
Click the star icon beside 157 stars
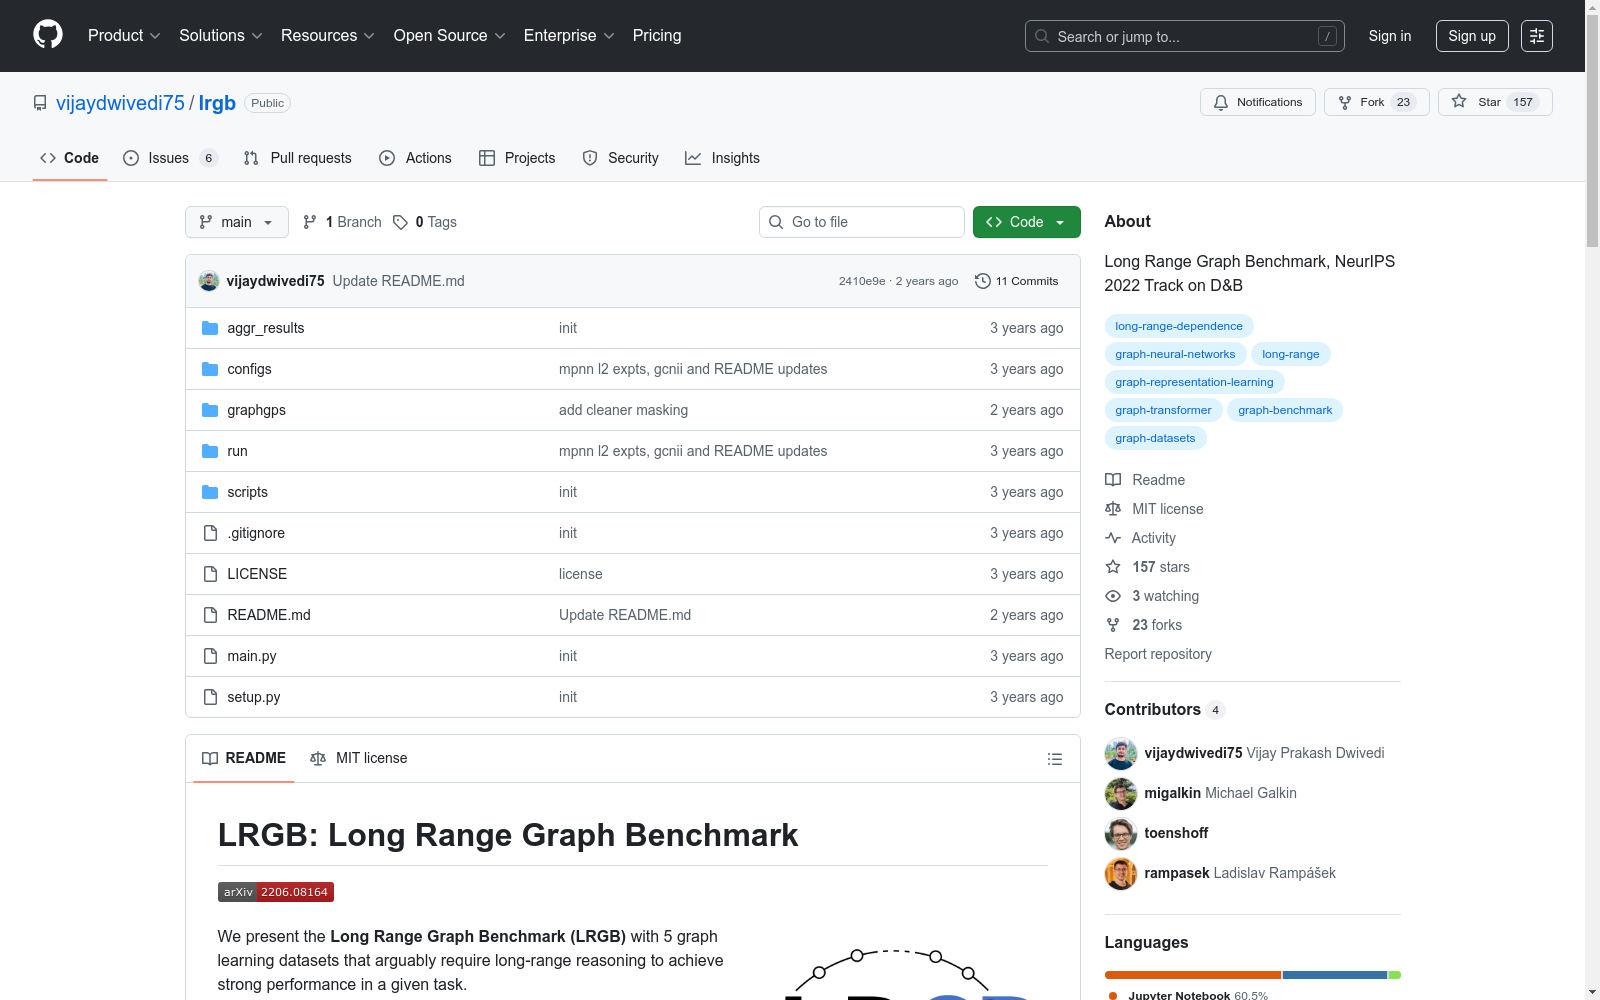1113,567
